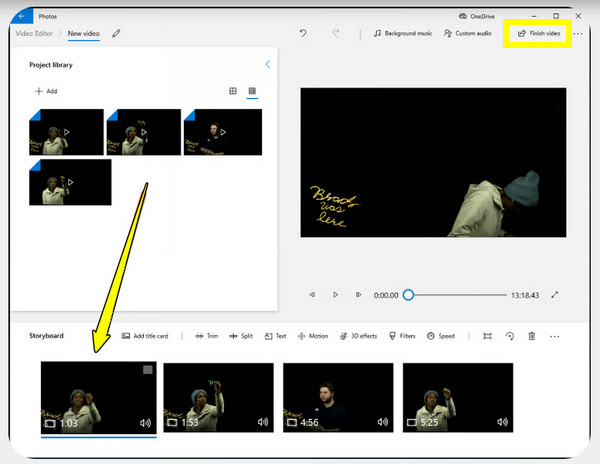Open the Filters tool
Image resolution: width=600 pixels, height=464 pixels.
point(402,336)
